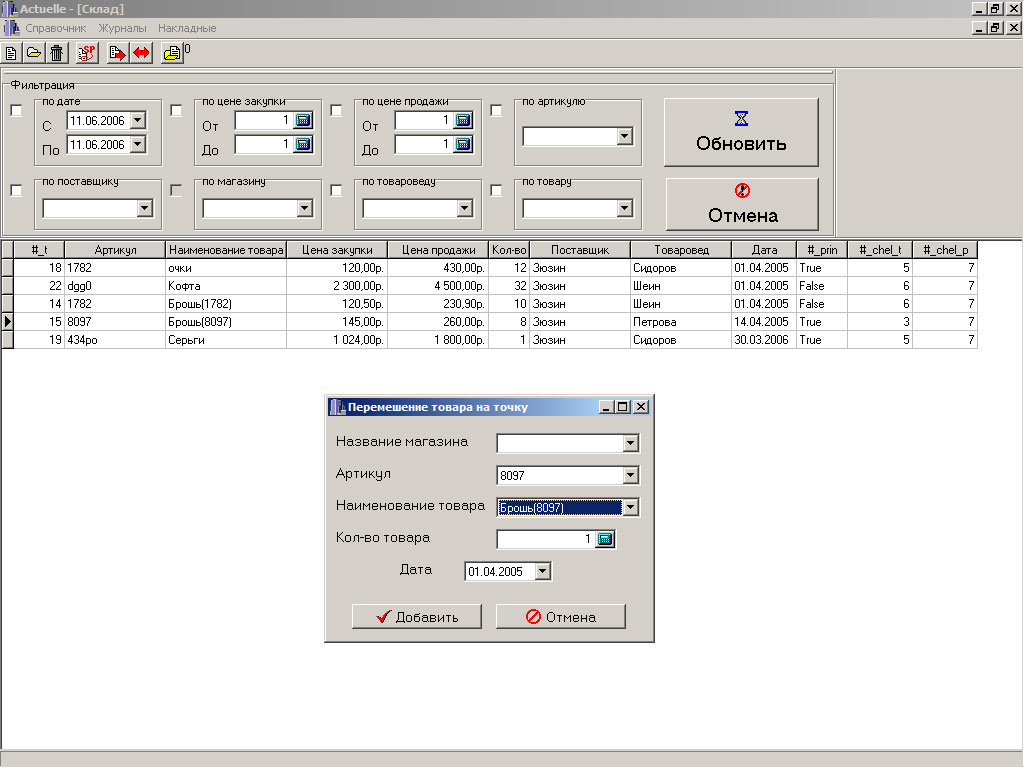
Task: Expand the 'по товару' filter dropdown
Action: point(625,209)
